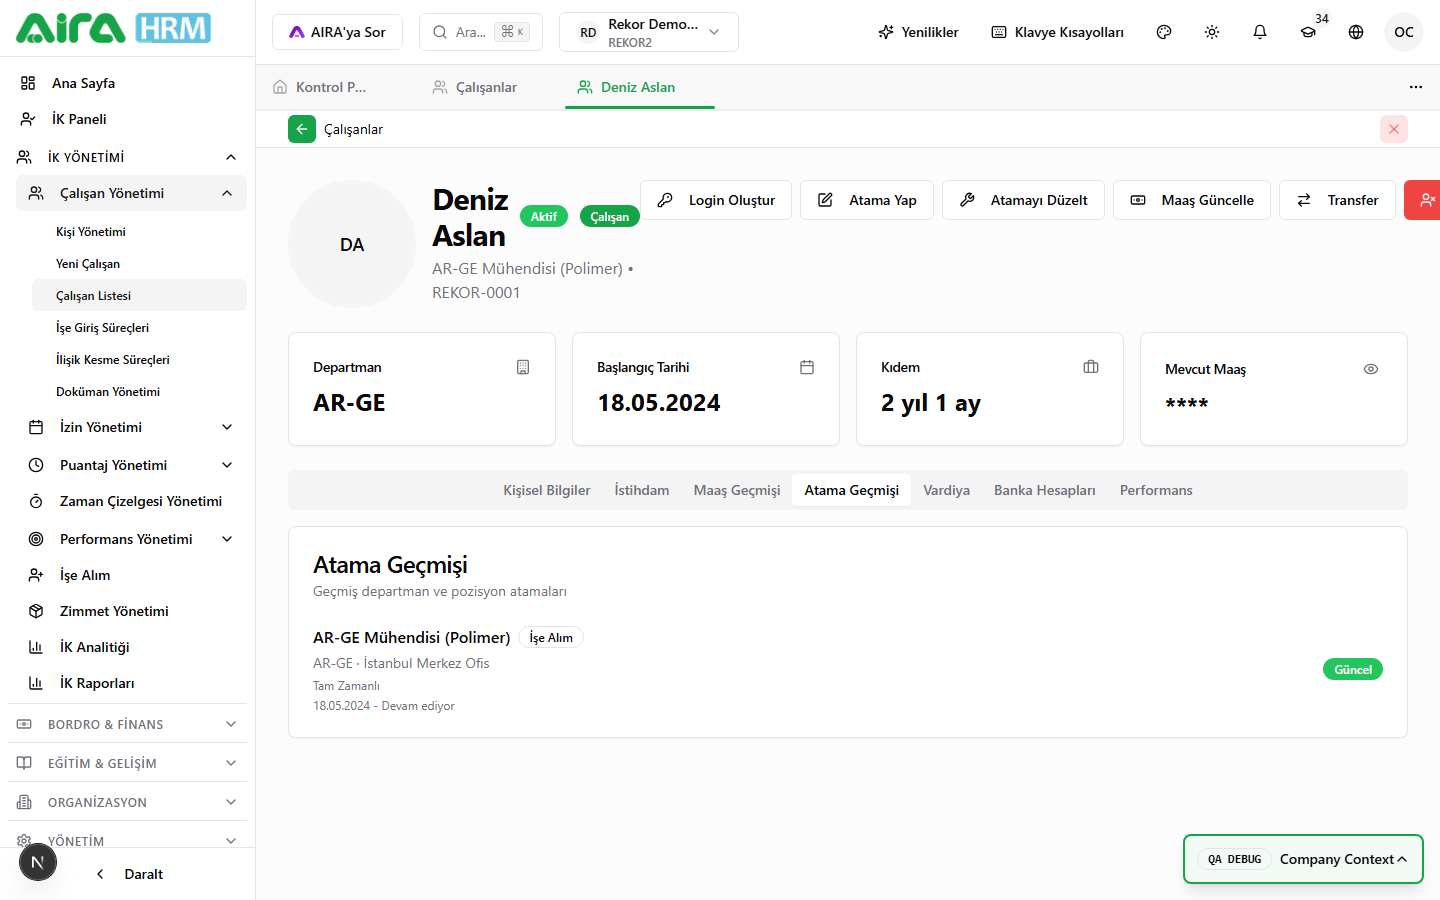
Task: Open Zaman Çizelgesi Yönetimi
Action: [x=131, y=501]
